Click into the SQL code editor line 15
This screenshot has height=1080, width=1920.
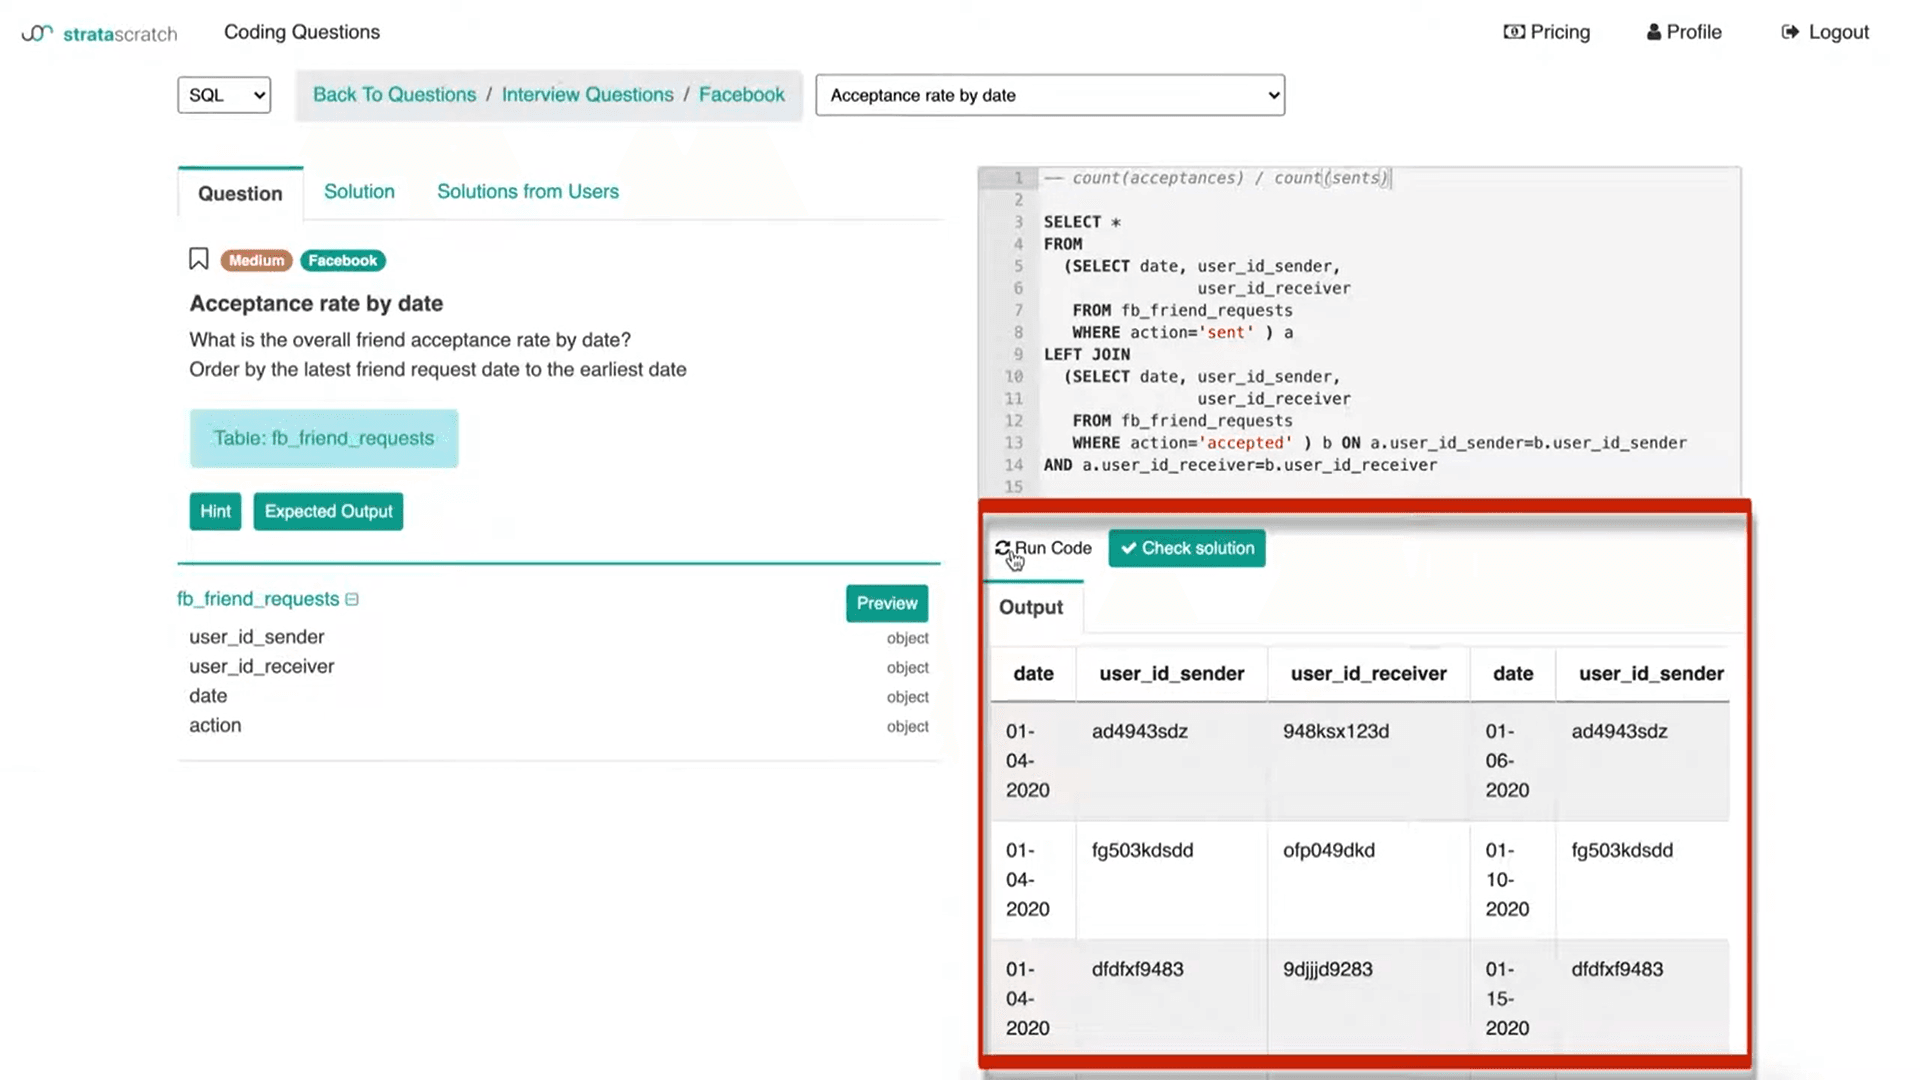pyautogui.click(x=1200, y=487)
